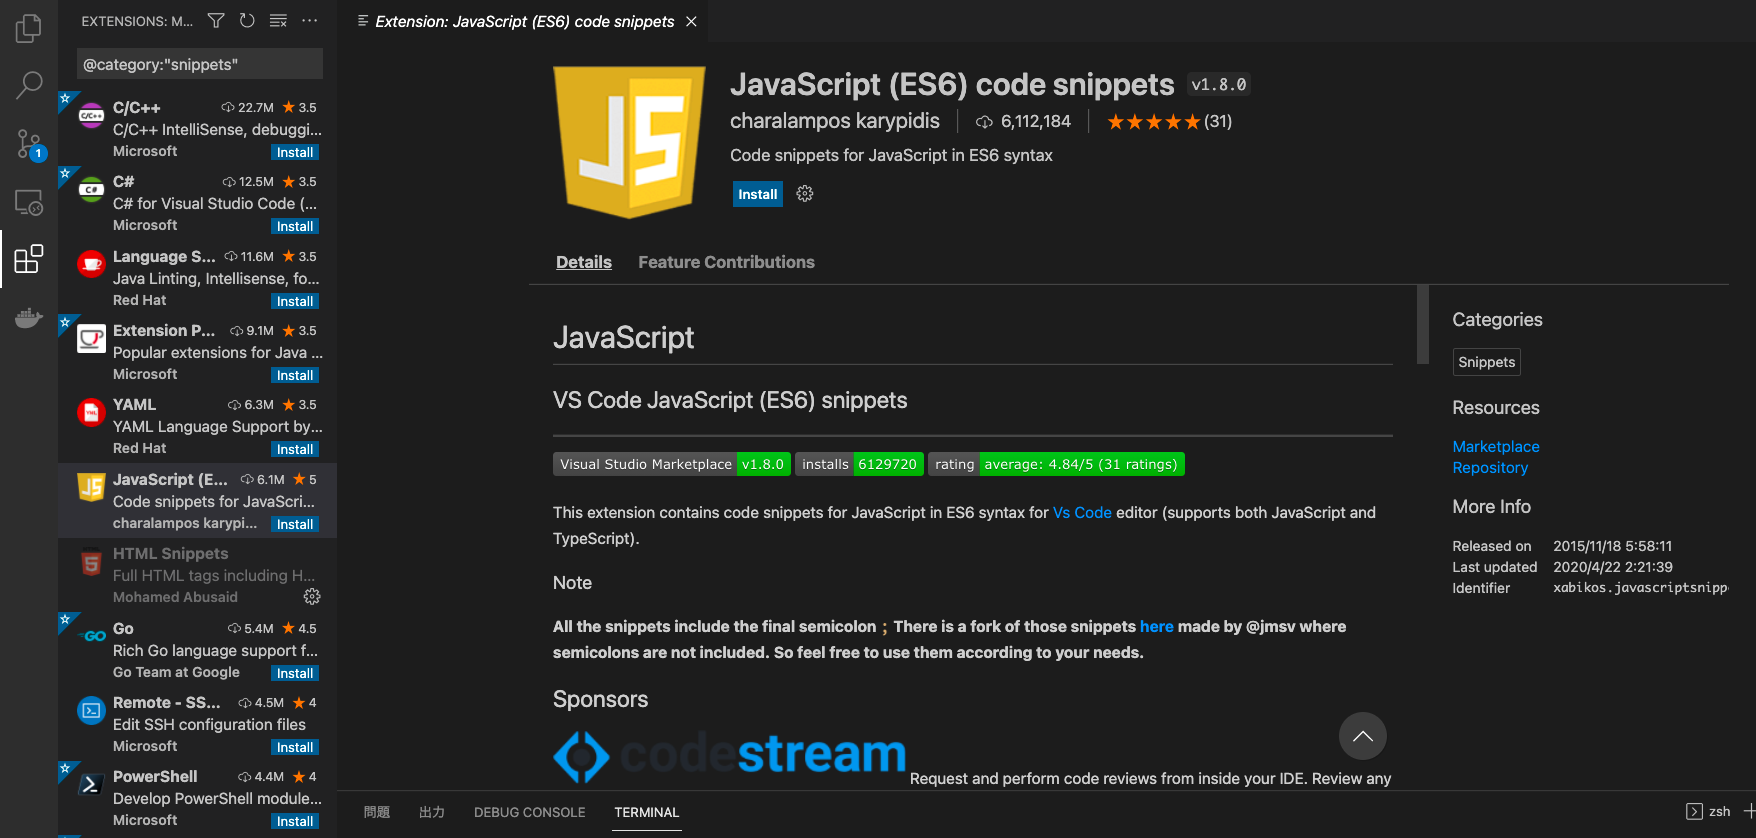Viewport: 1756px width, 838px height.
Task: Select the TERMINAL panel tab
Action: 647,812
